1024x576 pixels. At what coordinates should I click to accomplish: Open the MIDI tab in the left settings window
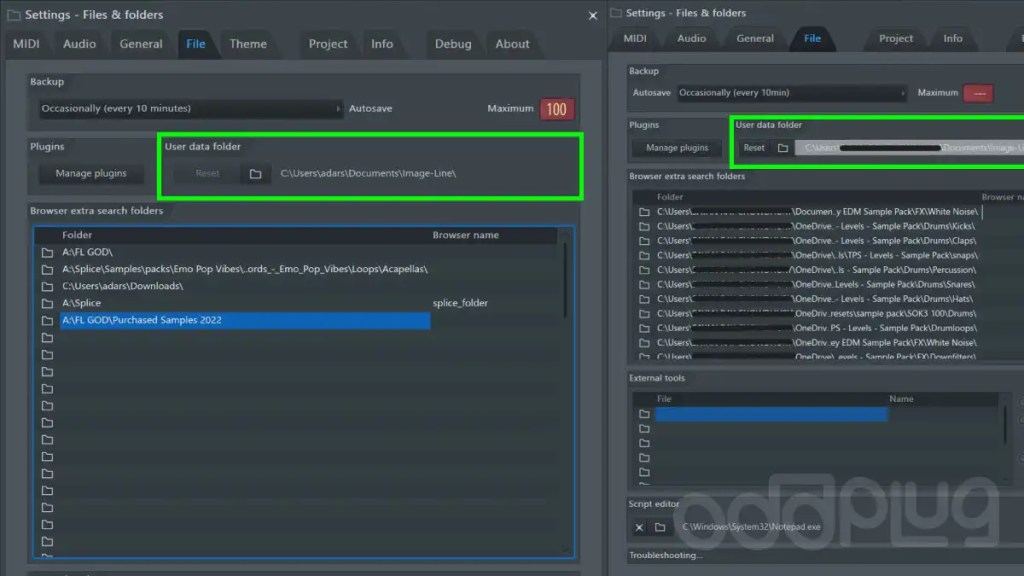[x=26, y=44]
